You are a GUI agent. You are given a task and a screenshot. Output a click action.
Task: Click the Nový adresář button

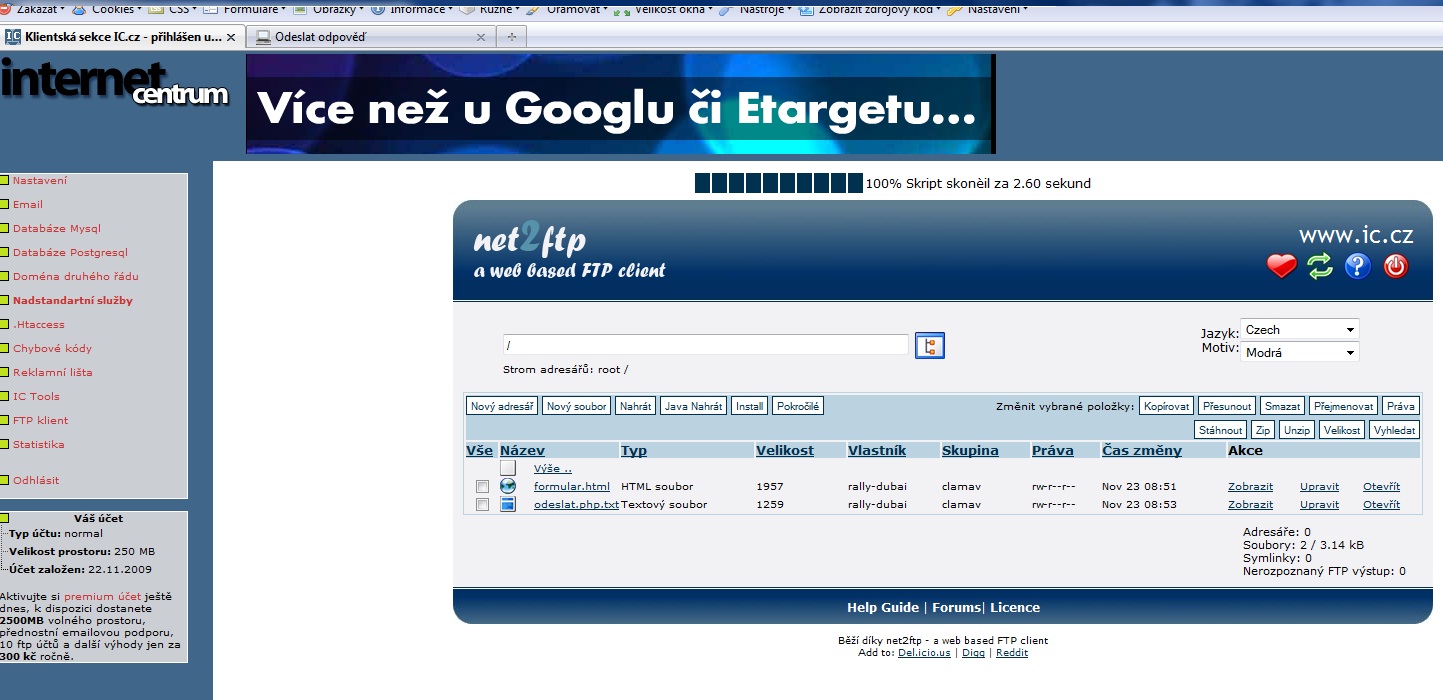pos(502,406)
